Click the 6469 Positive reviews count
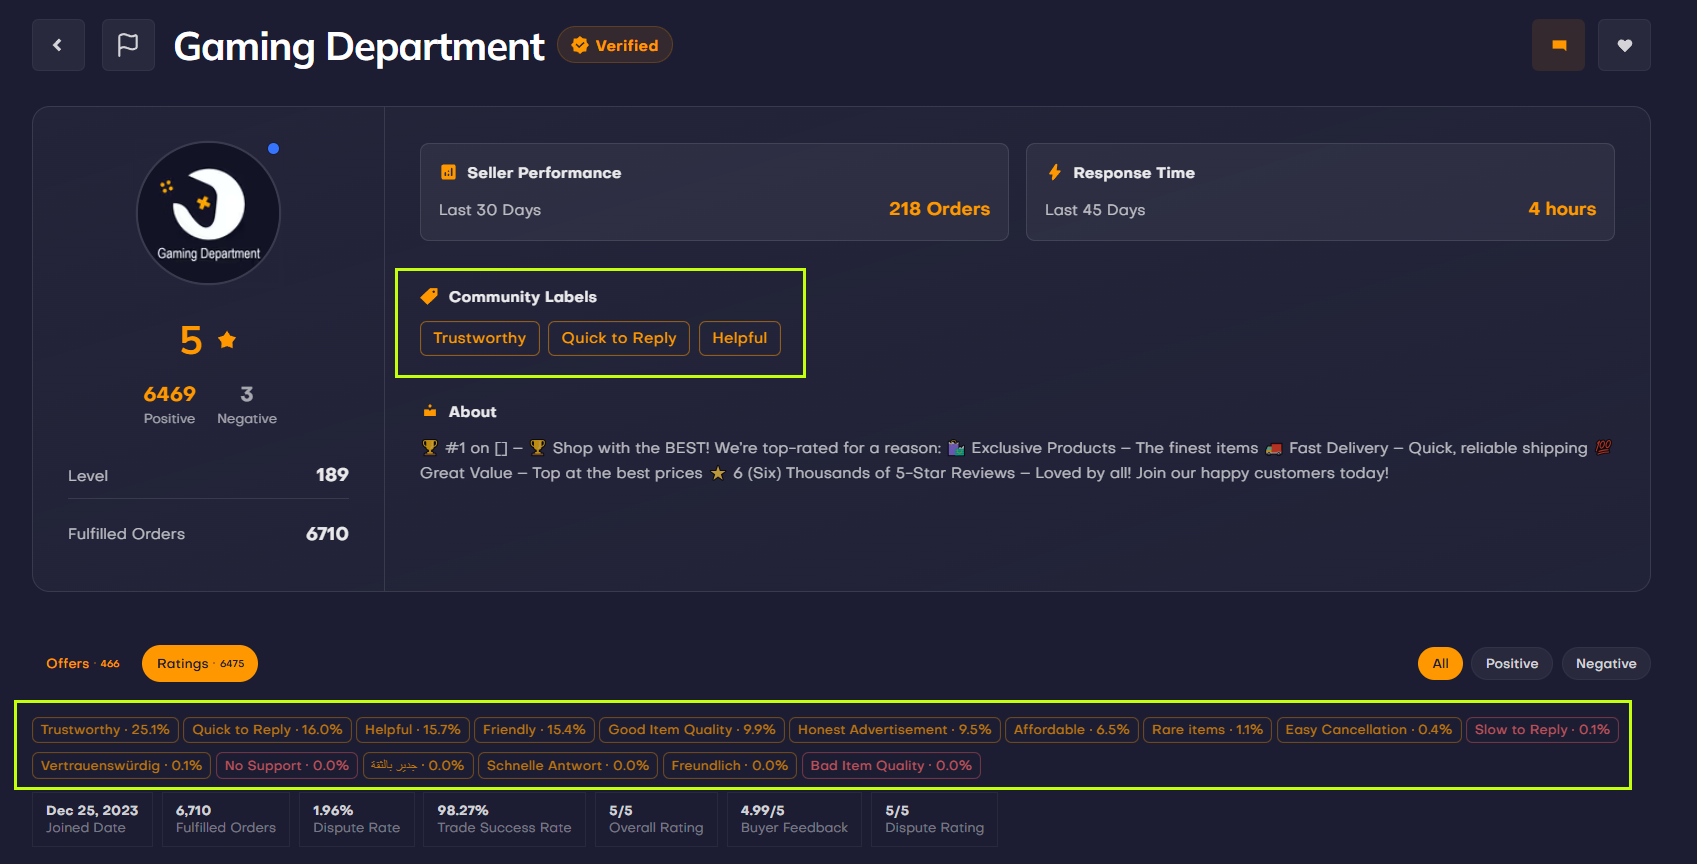 click(x=169, y=394)
